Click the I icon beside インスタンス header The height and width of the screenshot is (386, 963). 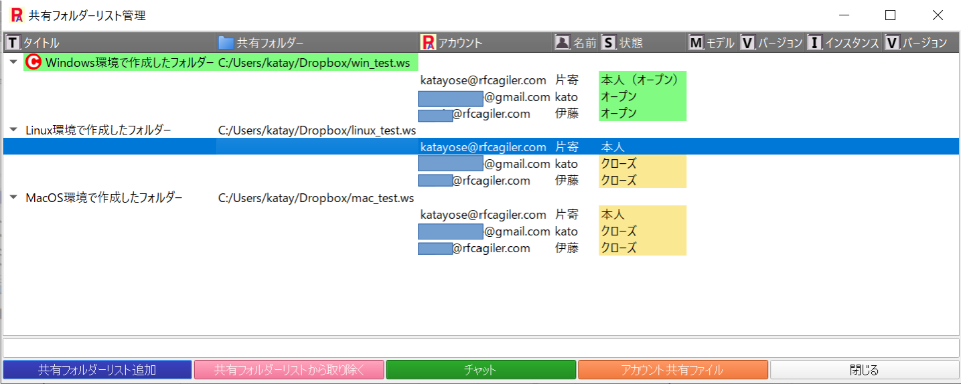(x=814, y=42)
